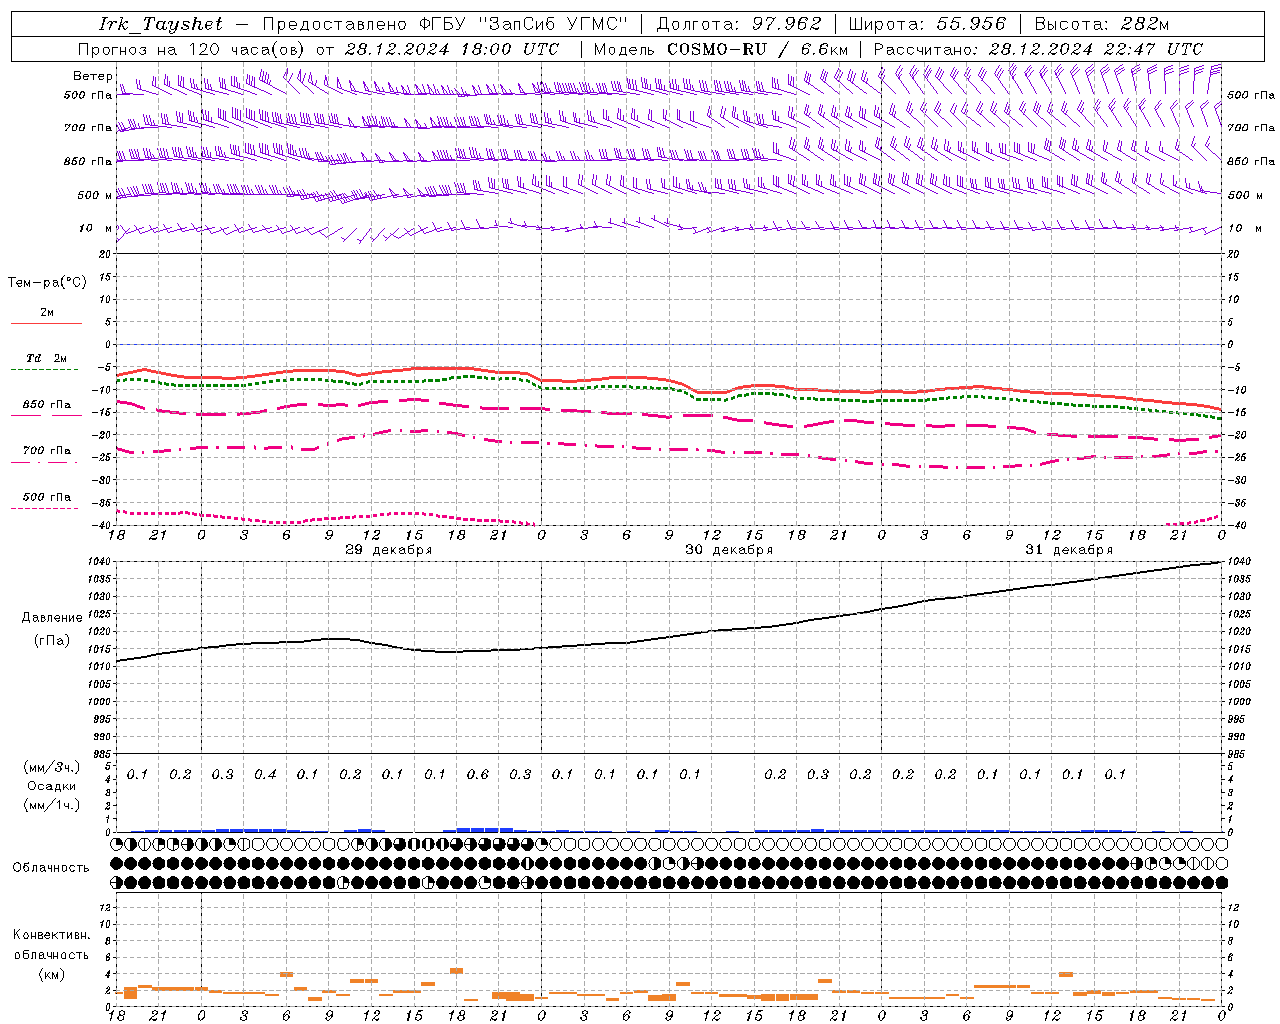
Task: Click the Рассчитано: 28.12.2024 22:47 UTC timestamp
Action: click(x=1038, y=49)
